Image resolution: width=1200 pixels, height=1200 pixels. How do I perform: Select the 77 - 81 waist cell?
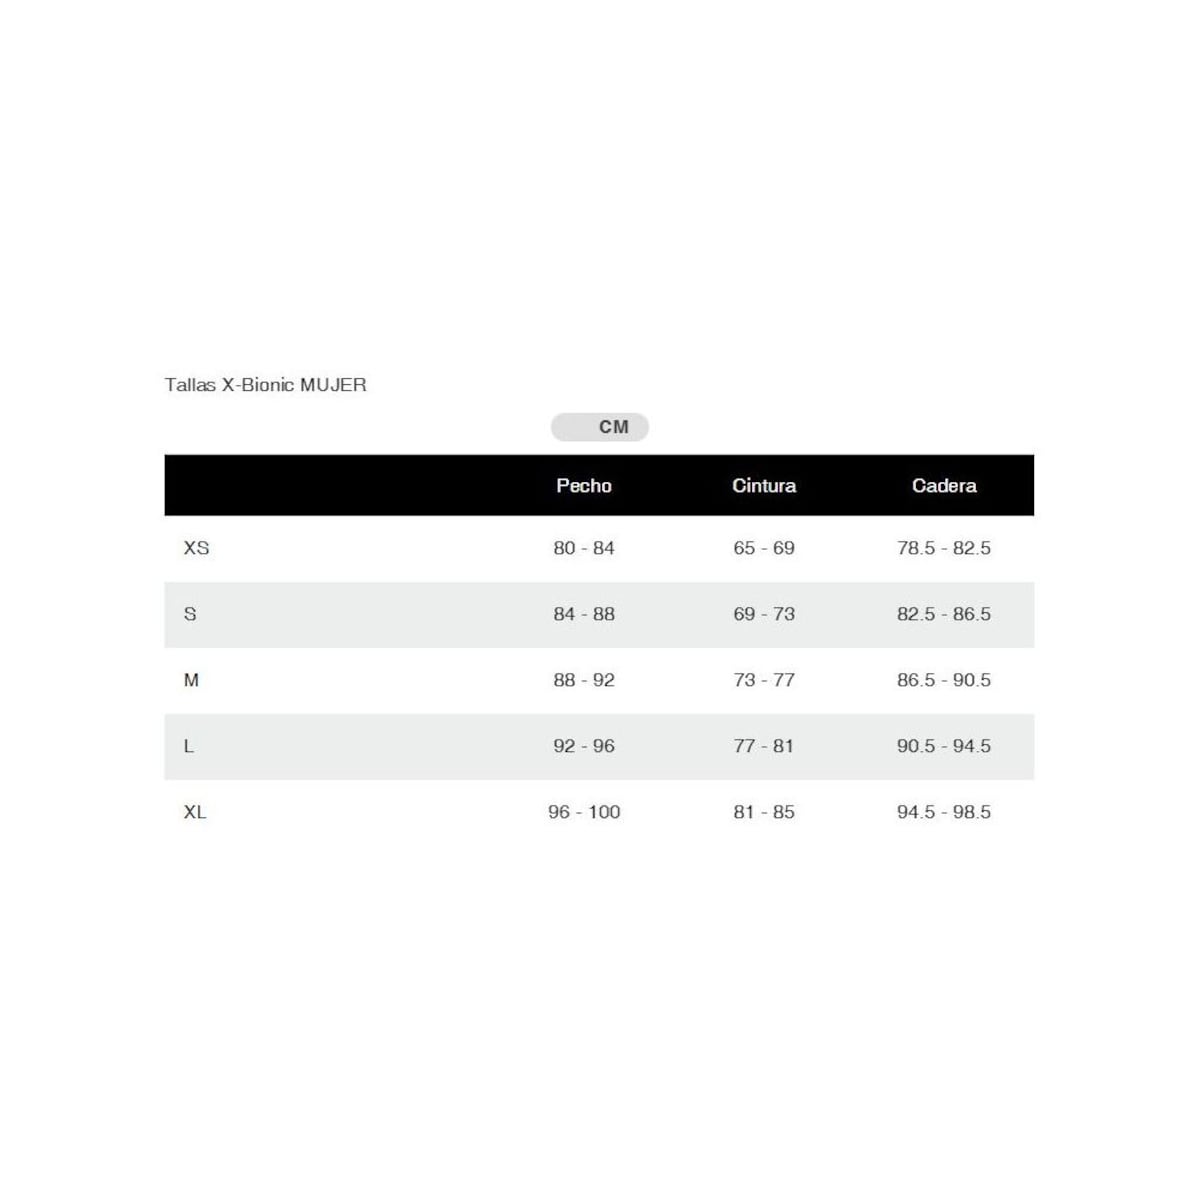tap(764, 746)
